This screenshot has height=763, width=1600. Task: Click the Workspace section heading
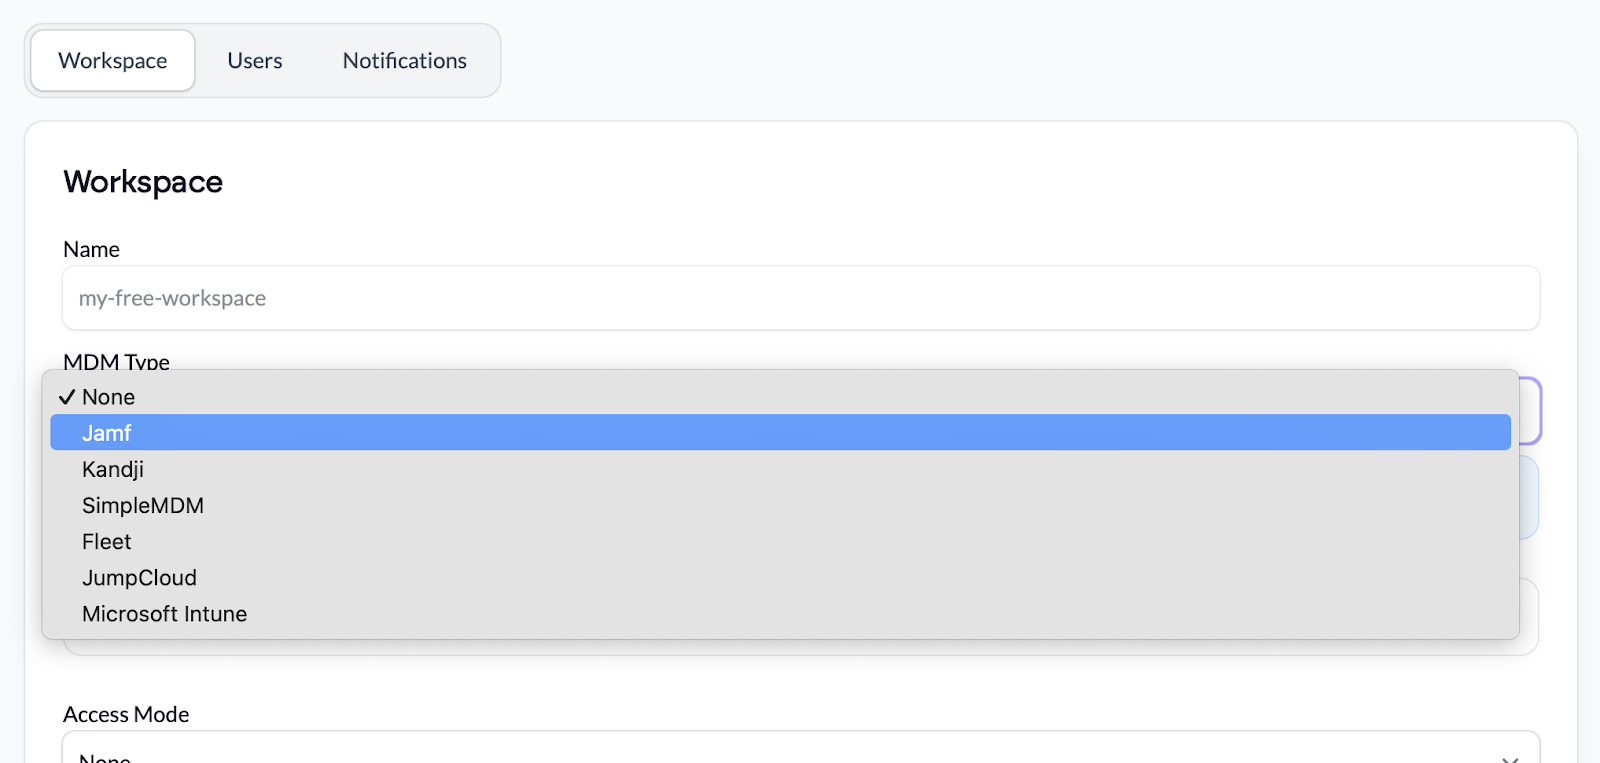143,182
